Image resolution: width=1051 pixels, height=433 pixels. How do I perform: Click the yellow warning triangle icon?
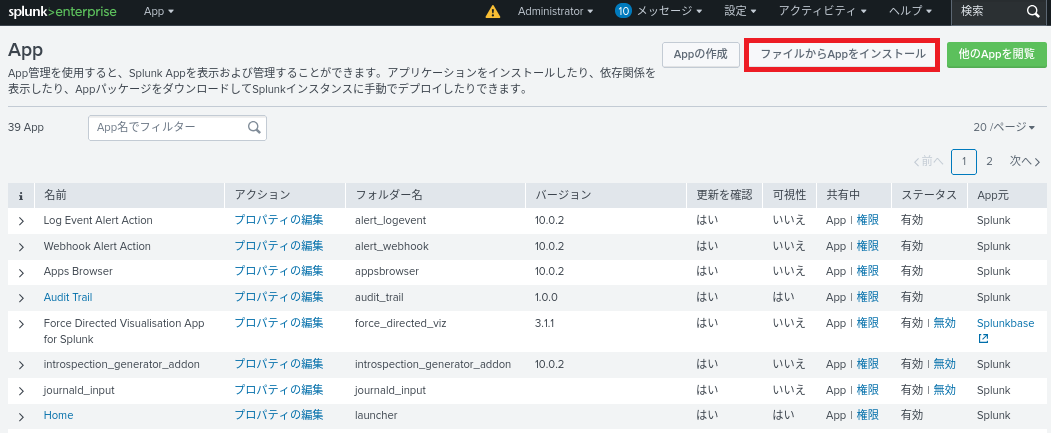click(492, 12)
